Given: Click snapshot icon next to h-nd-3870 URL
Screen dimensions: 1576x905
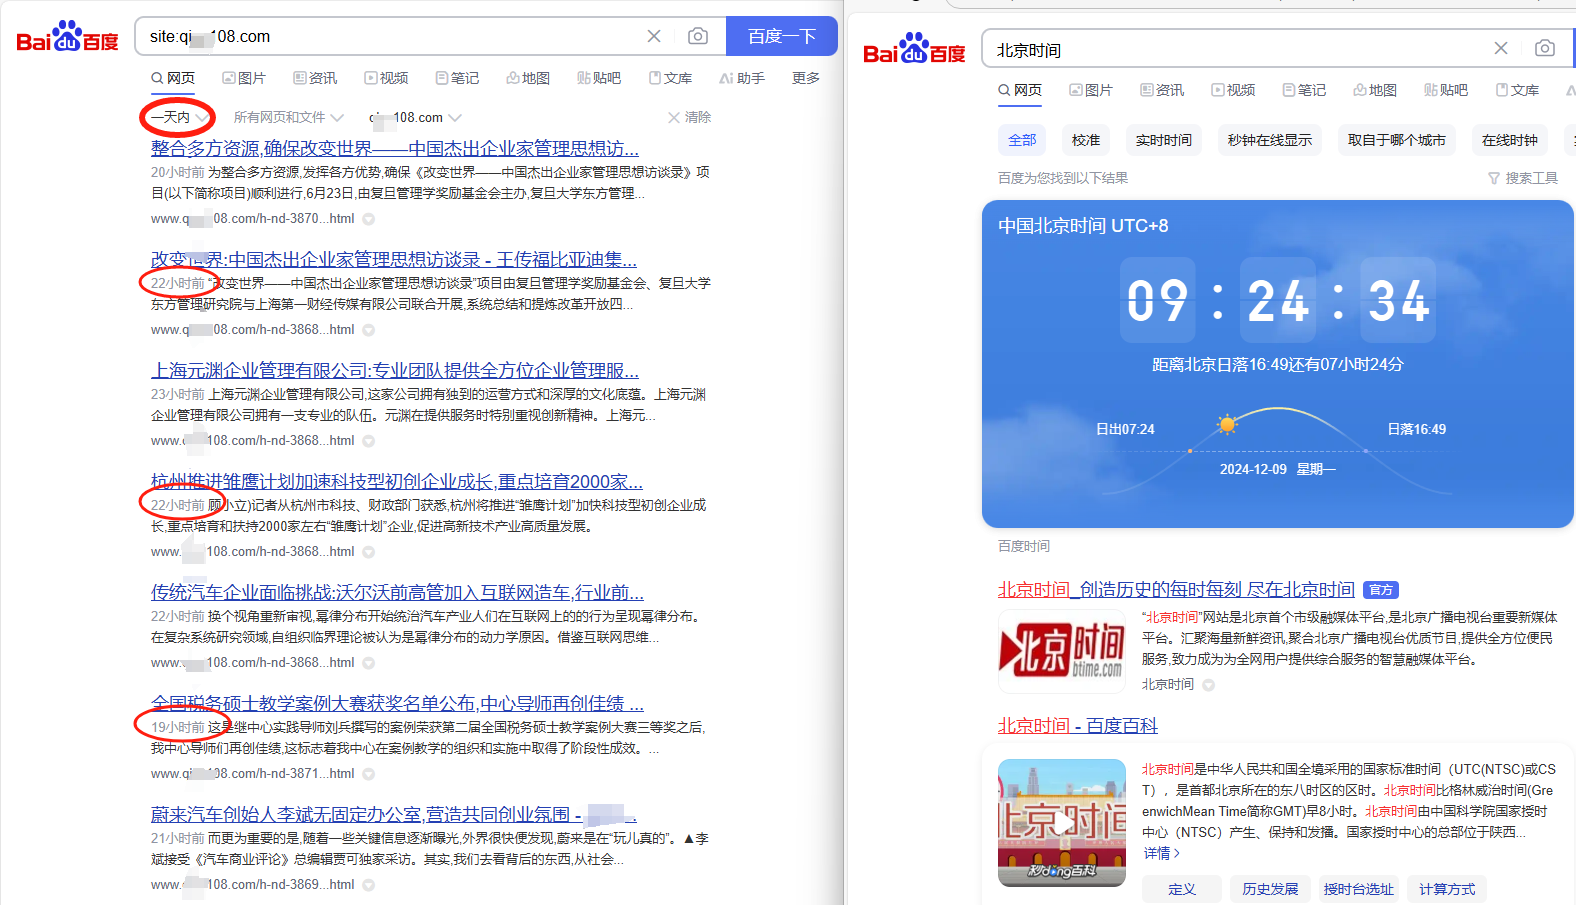Looking at the screenshot, I should tap(368, 219).
